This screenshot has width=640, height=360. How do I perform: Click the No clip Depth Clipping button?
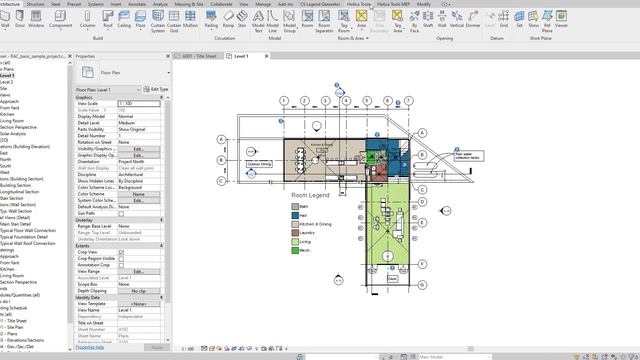click(139, 291)
